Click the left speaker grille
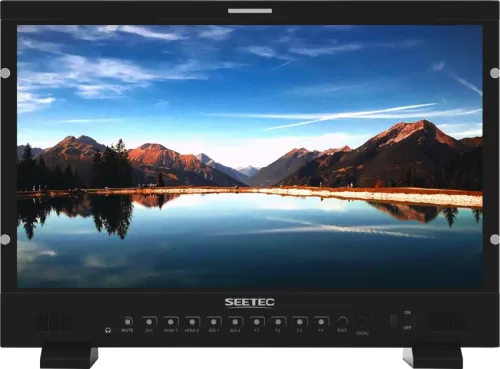500x369 pixels. 55,322
